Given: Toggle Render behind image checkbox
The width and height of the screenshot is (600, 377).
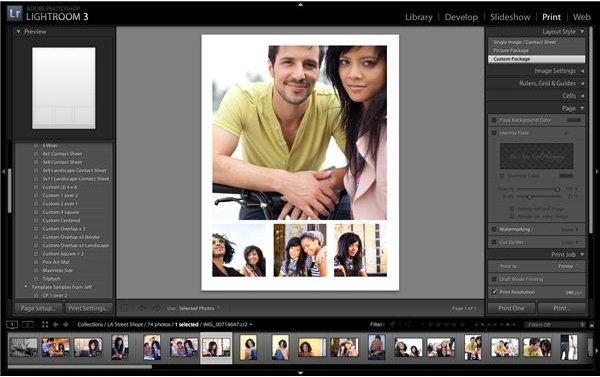Looking at the screenshot, I should [x=512, y=209].
